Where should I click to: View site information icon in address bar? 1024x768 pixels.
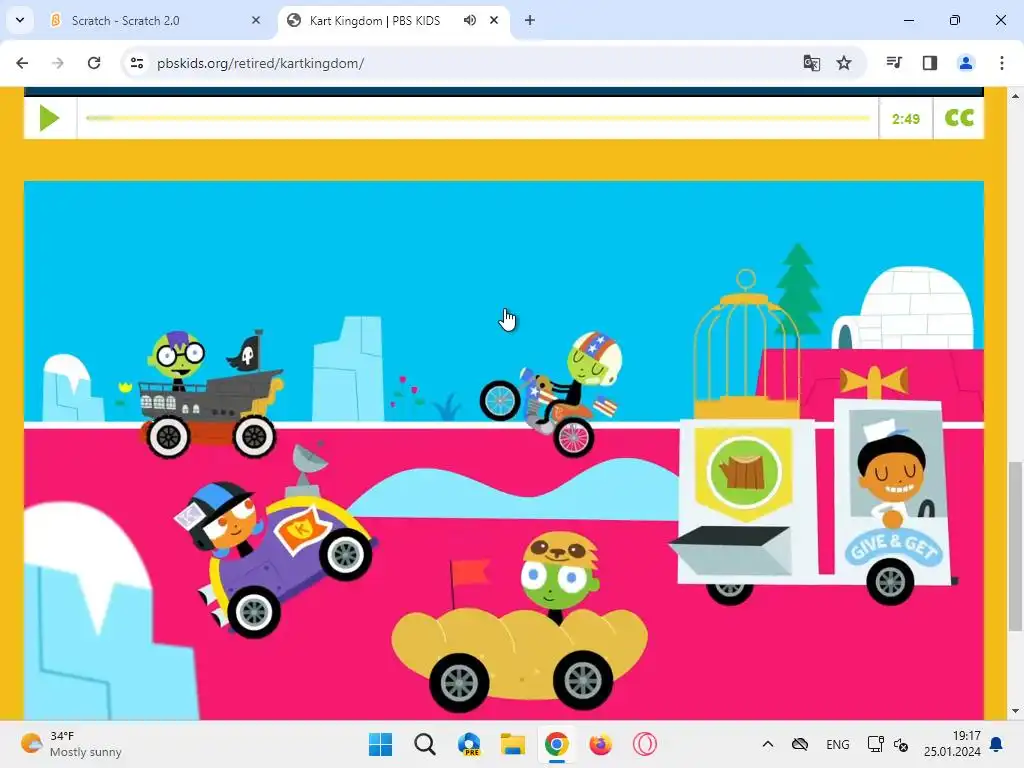[x=136, y=63]
